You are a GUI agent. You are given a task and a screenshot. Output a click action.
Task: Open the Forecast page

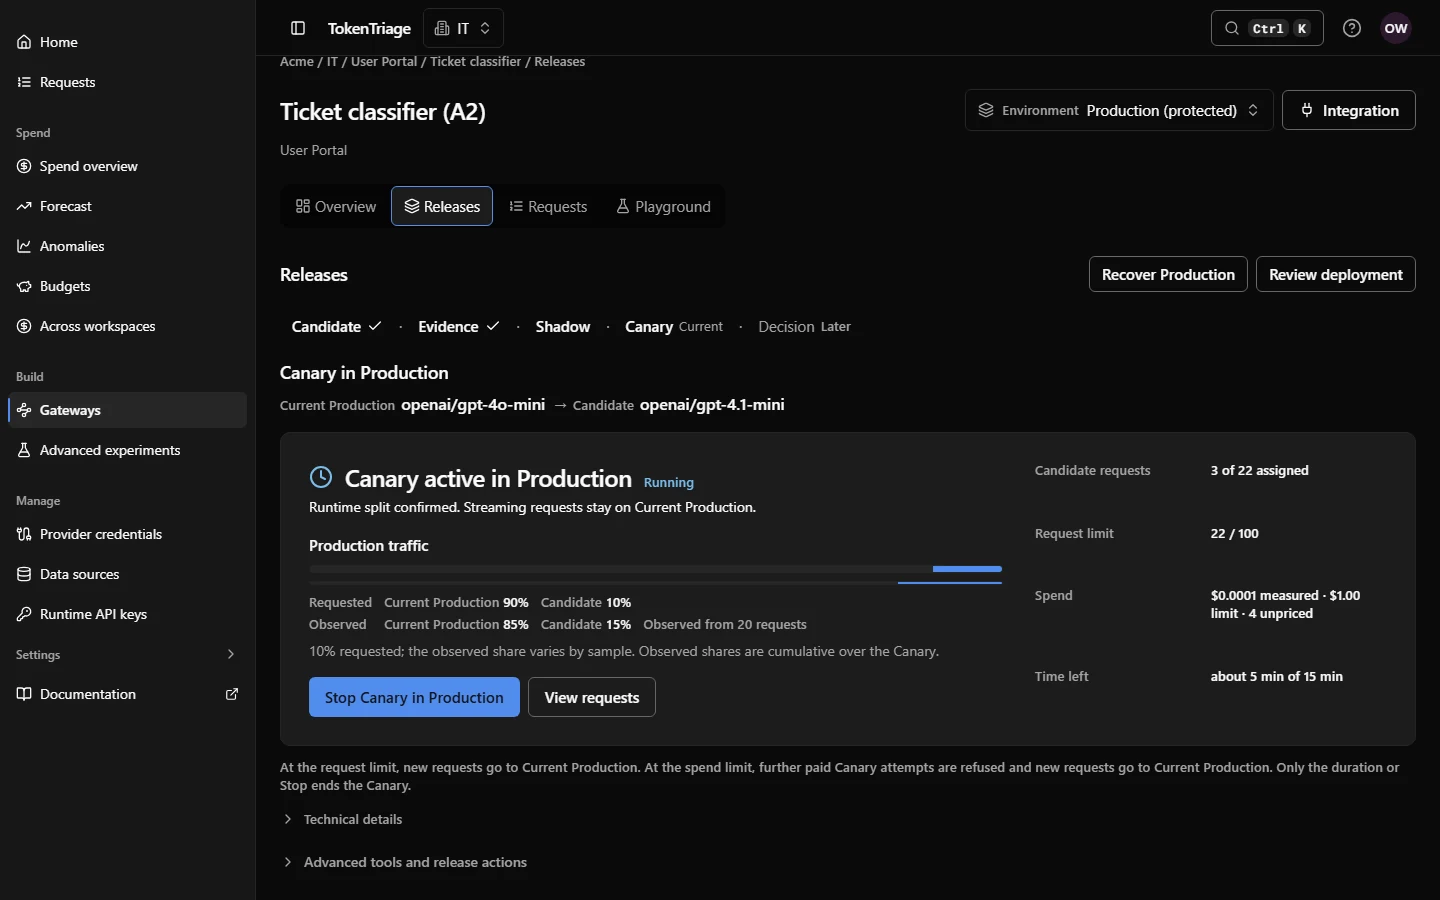click(x=127, y=206)
